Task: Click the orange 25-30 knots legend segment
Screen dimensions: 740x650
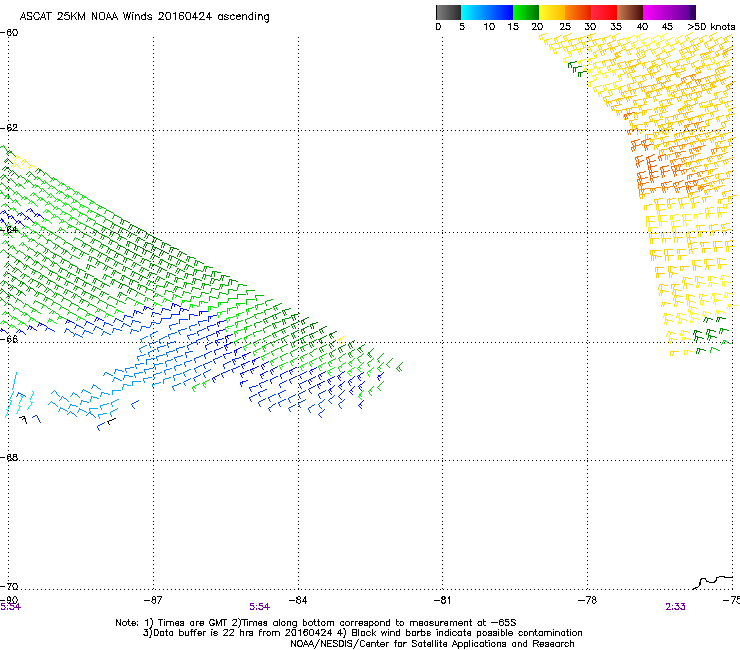Action: (578, 12)
